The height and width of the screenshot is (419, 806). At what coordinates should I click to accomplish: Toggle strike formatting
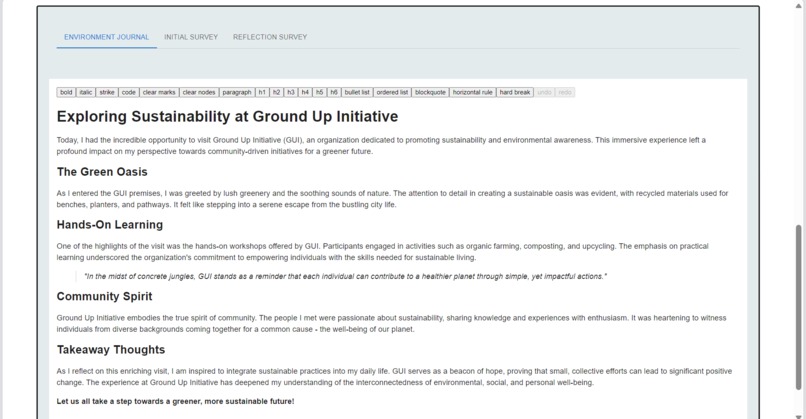pos(107,93)
